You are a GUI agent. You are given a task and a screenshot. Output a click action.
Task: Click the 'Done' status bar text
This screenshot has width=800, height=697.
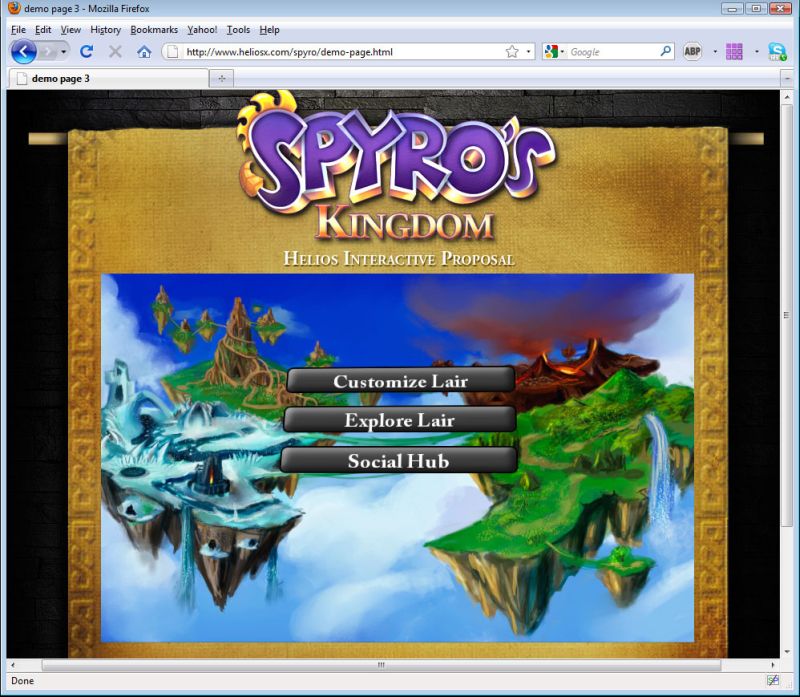[x=22, y=681]
